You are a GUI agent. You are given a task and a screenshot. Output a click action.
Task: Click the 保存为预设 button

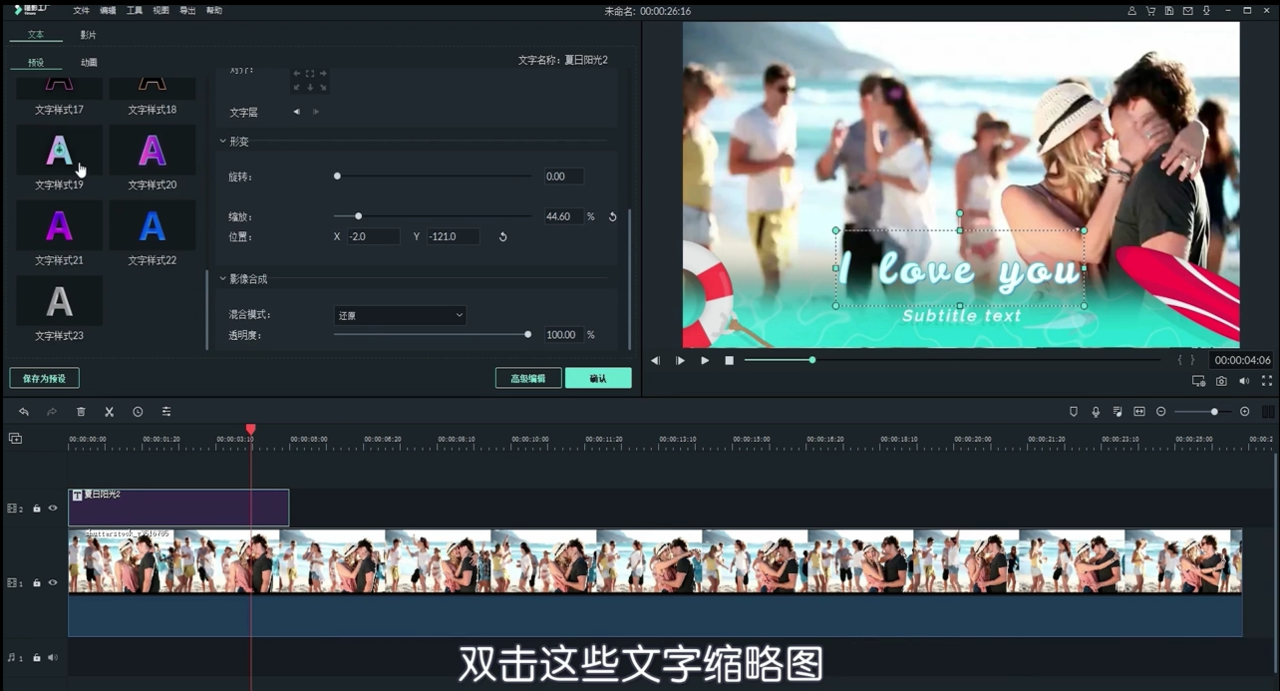44,378
